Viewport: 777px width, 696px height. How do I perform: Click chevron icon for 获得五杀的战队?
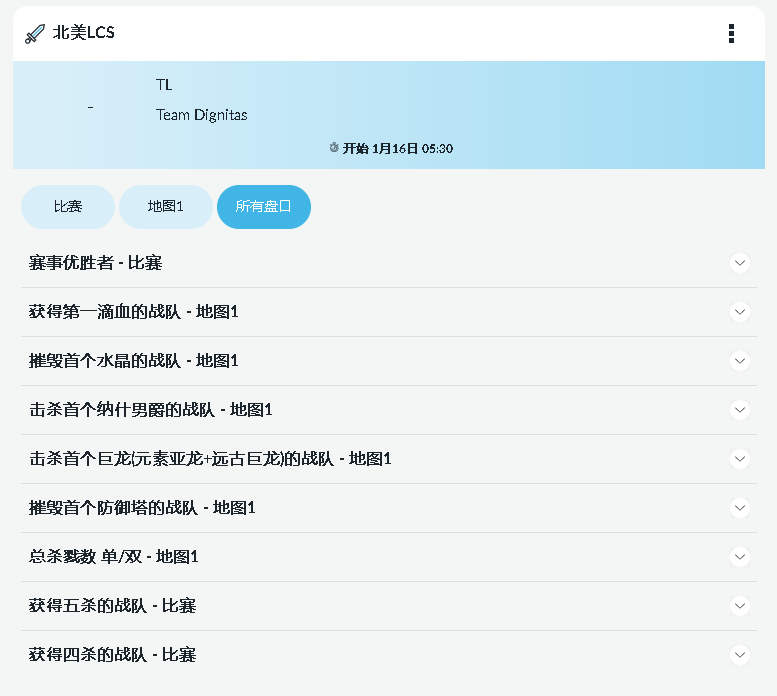point(740,606)
